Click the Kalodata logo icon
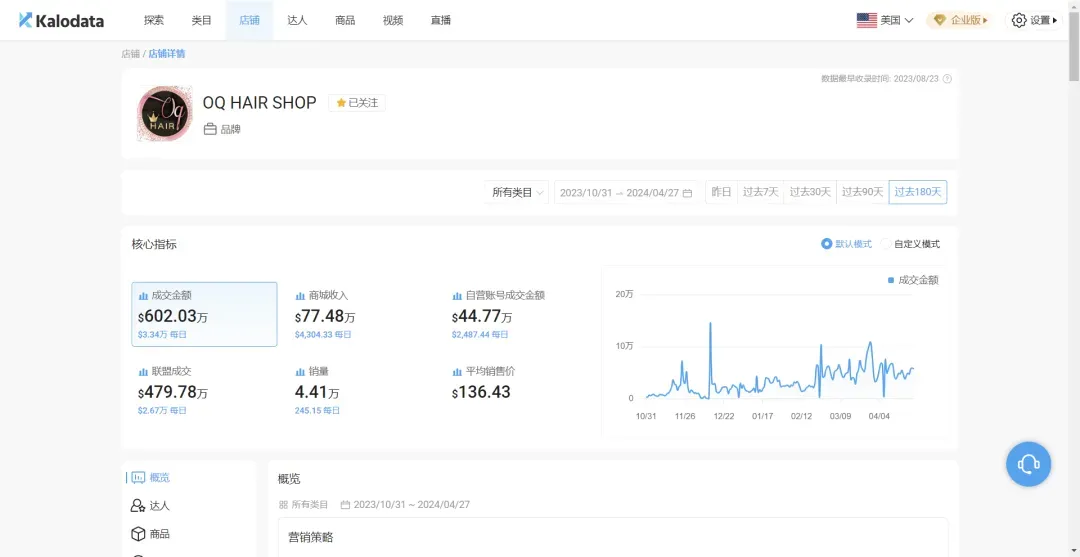This screenshot has width=1080, height=557. click(x=26, y=20)
